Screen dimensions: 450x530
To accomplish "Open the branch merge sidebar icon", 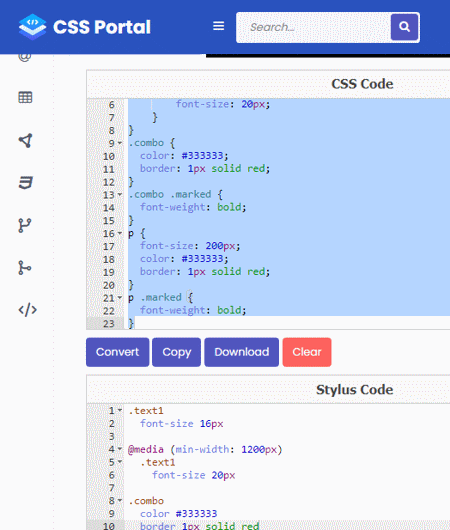I will tap(25, 268).
